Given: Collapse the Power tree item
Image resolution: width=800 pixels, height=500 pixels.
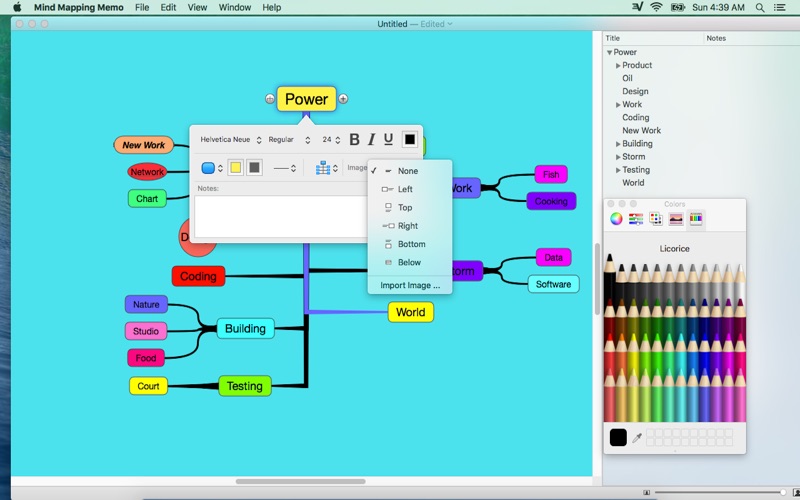Looking at the screenshot, I should pyautogui.click(x=609, y=52).
